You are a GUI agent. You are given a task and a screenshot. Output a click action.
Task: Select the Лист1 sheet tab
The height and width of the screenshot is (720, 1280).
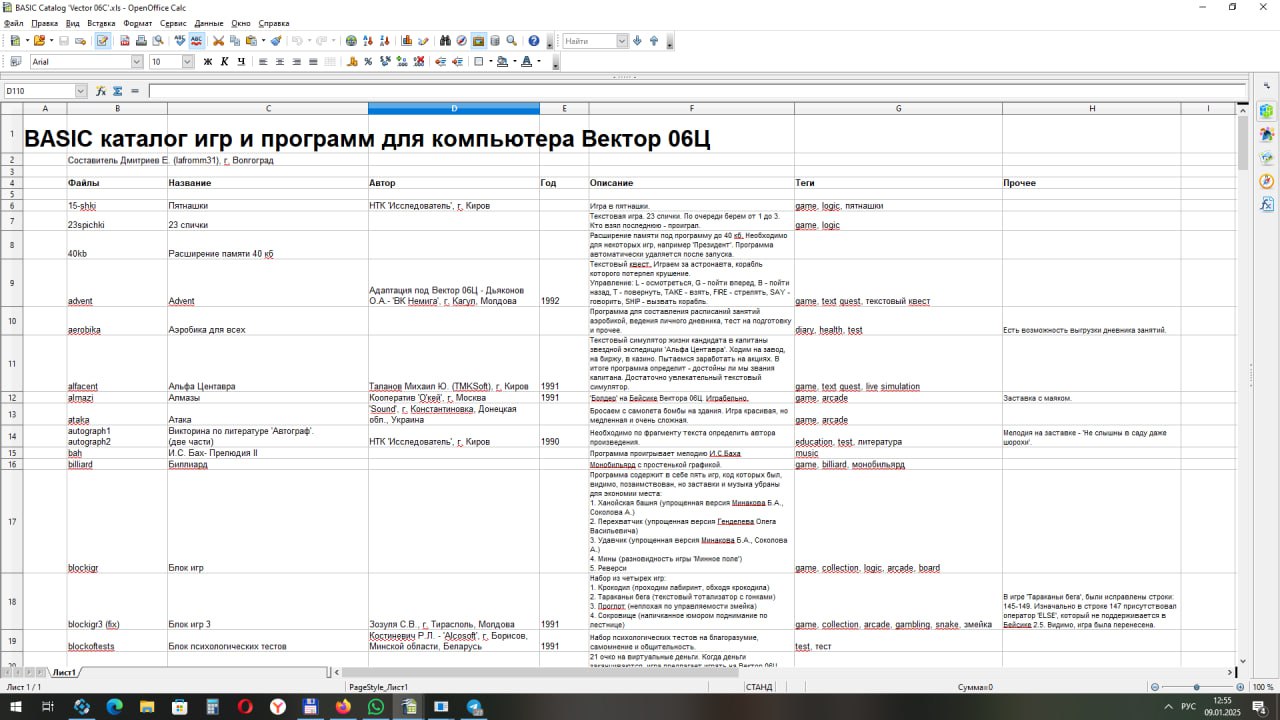64,673
